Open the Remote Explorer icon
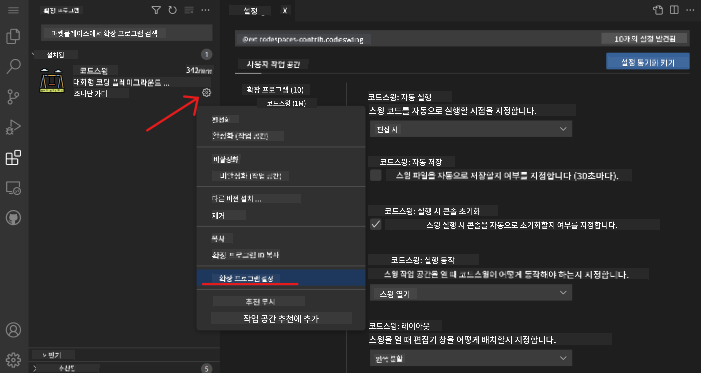The width and height of the screenshot is (701, 373). point(13,188)
